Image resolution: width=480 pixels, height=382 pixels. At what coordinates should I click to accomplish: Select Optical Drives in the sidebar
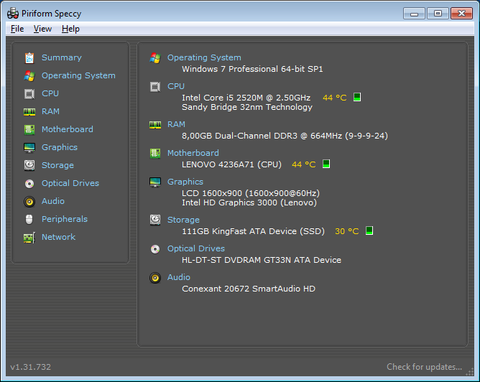point(70,183)
